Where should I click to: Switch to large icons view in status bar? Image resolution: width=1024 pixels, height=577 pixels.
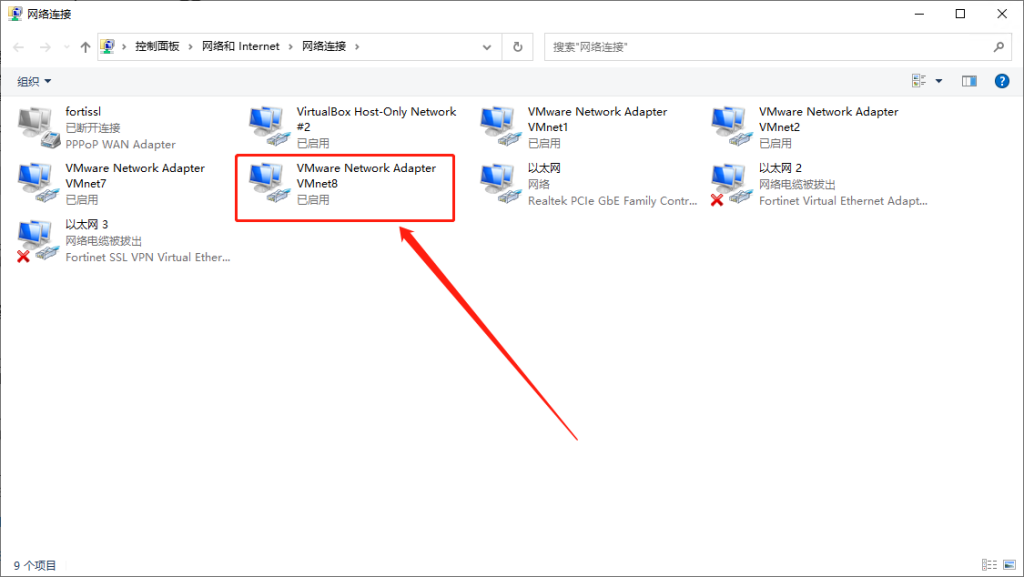pos(1010,565)
